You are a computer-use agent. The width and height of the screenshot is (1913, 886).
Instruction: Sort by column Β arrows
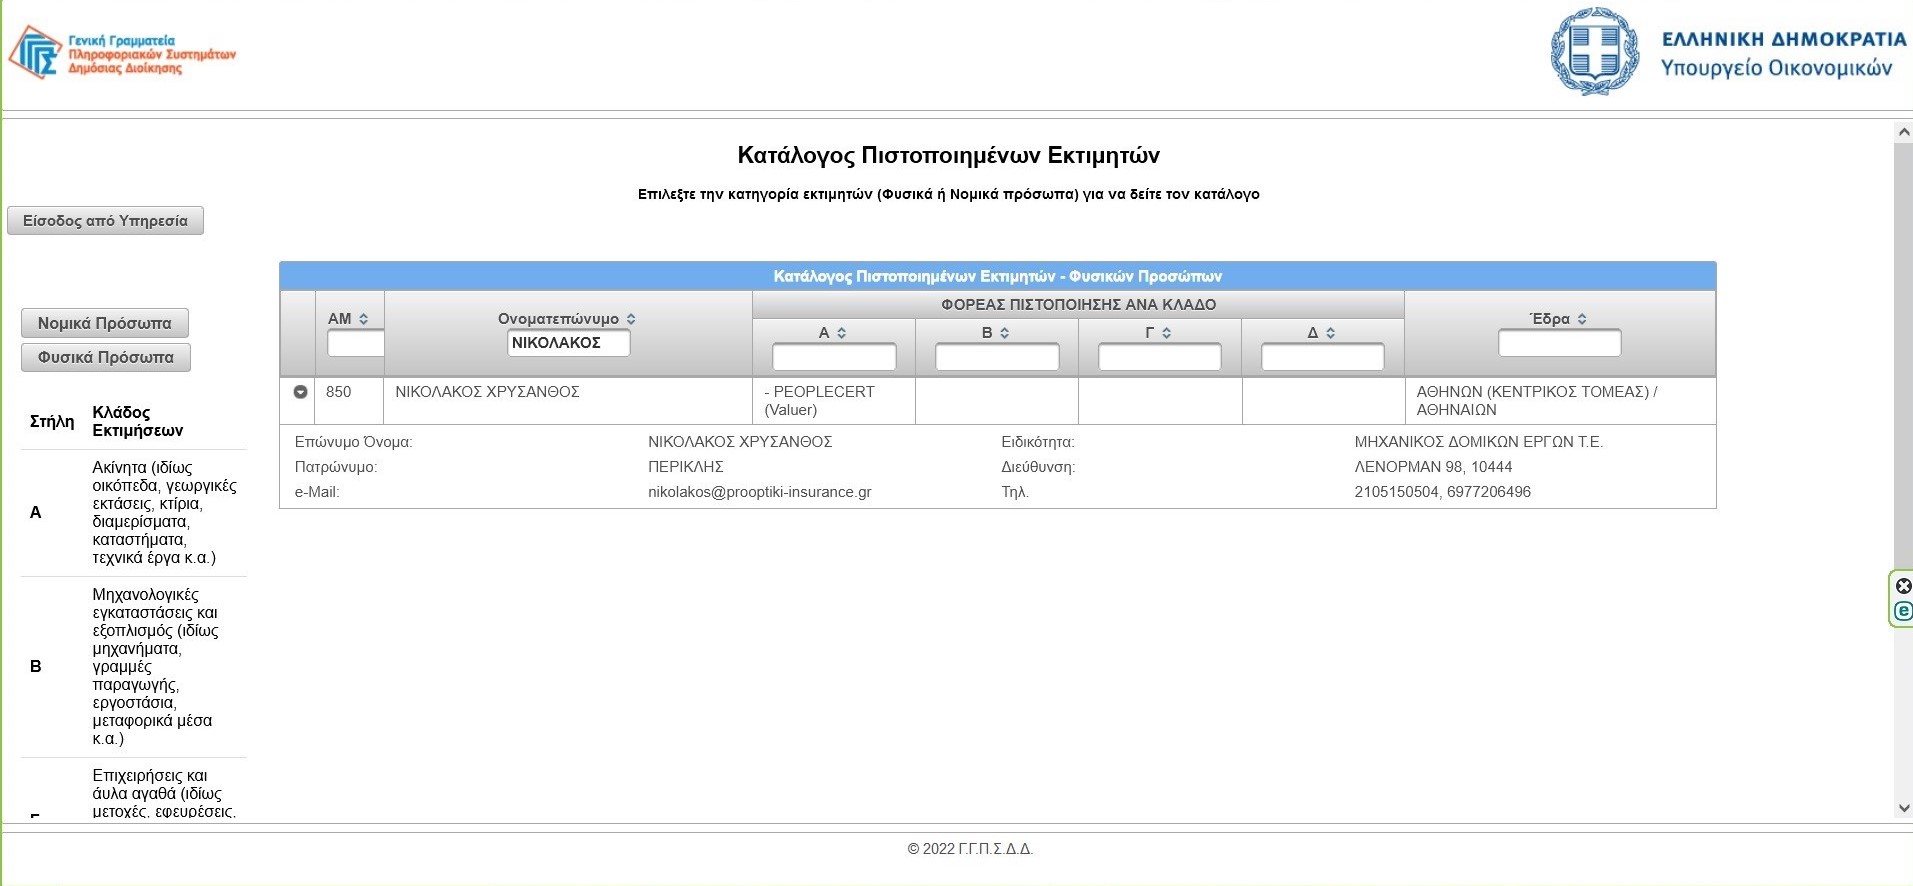[x=1005, y=333]
